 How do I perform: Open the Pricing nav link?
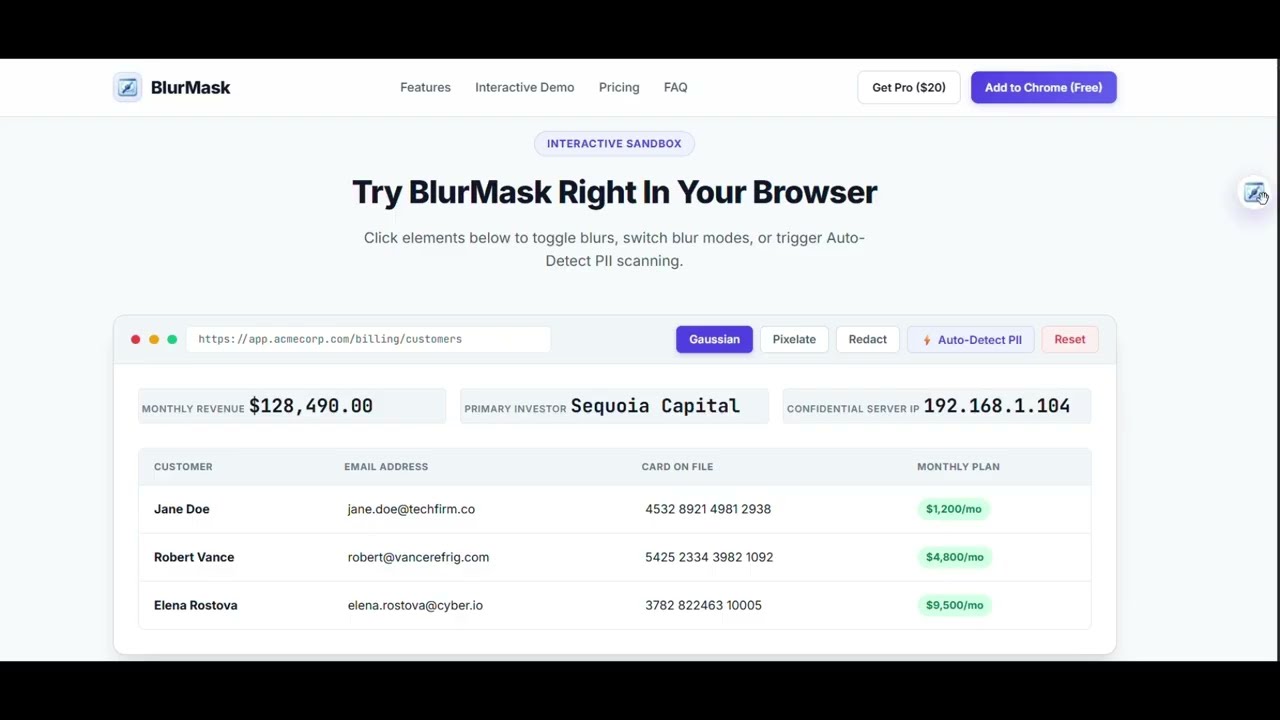pyautogui.click(x=619, y=87)
